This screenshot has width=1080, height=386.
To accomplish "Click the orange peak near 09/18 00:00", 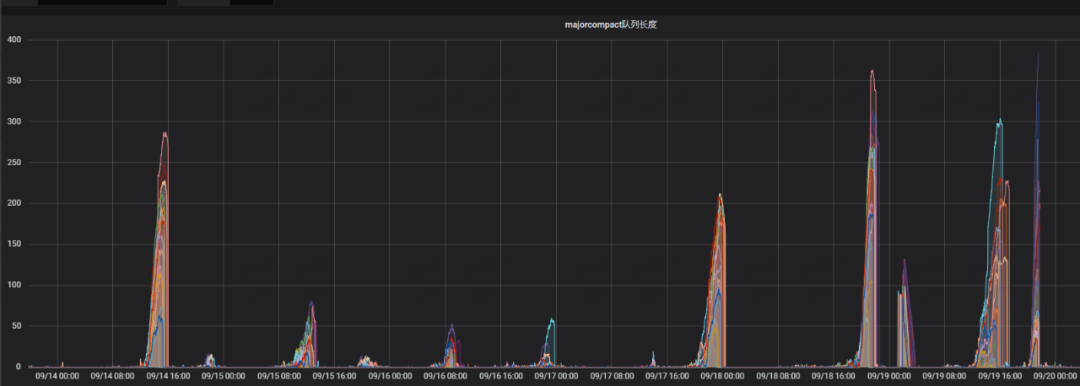I will 720,196.
